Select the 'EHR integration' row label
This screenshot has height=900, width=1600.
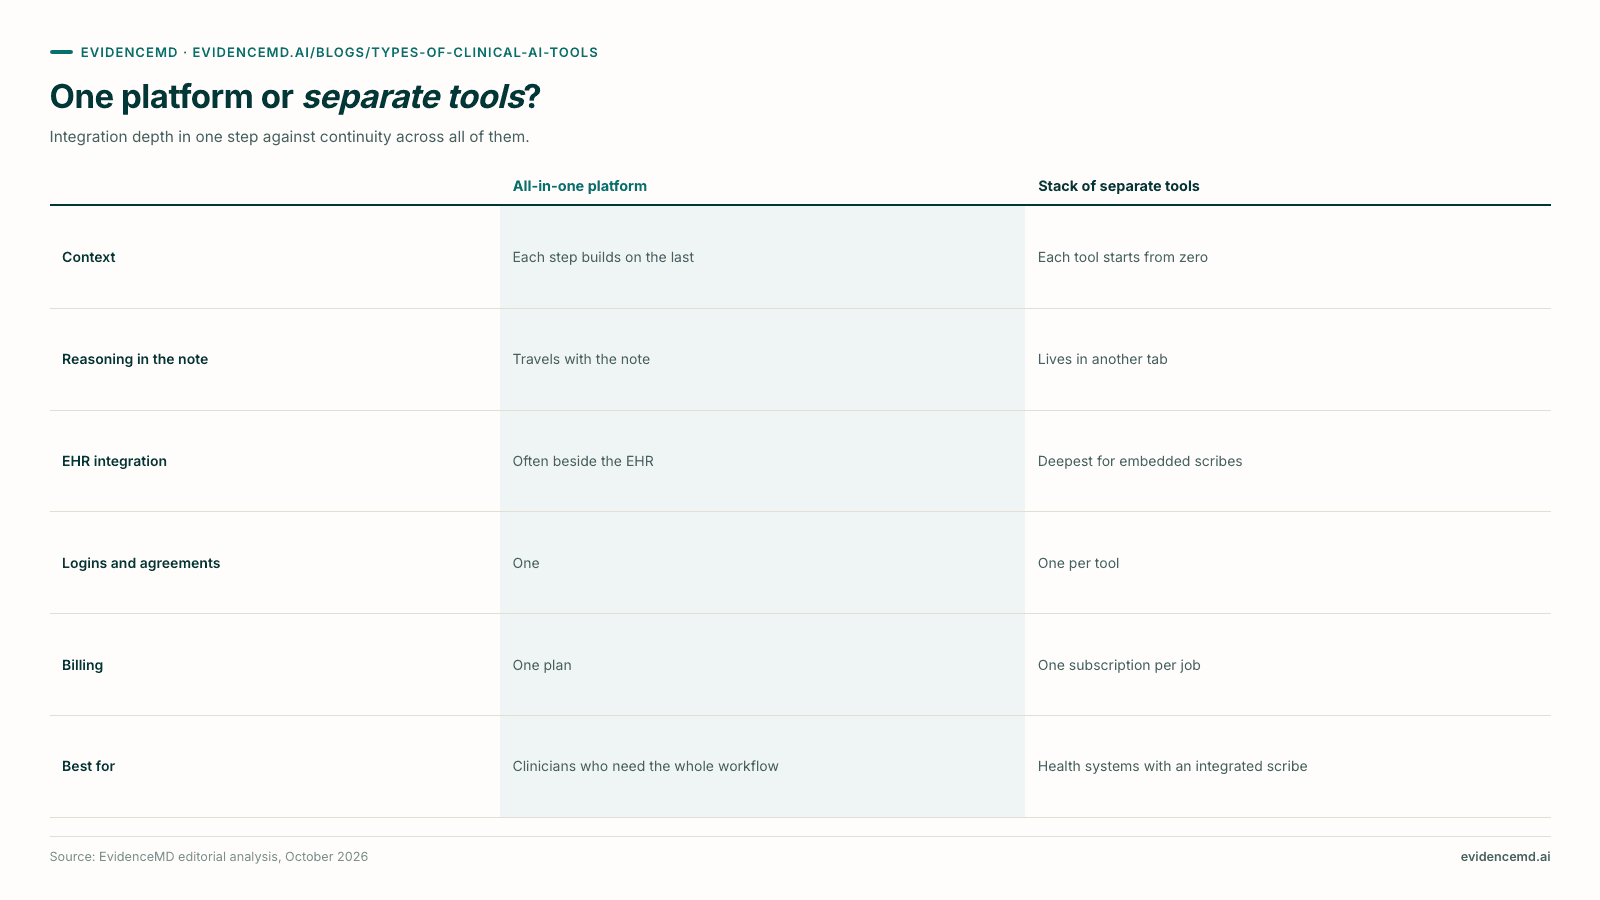coord(114,461)
